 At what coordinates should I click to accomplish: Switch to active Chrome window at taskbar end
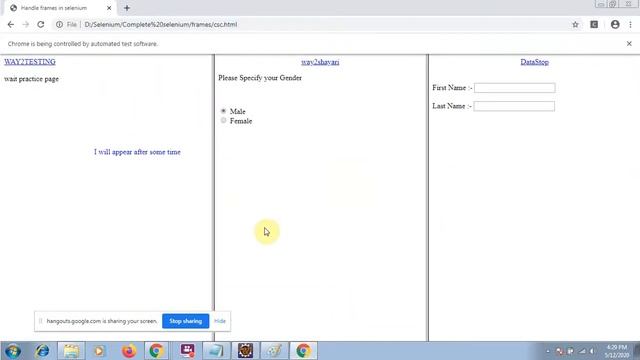(x=303, y=351)
